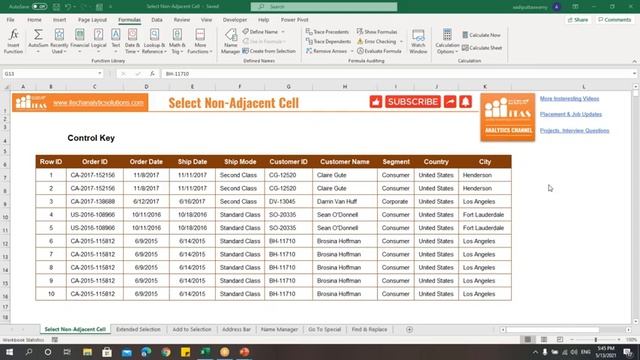Select the DV-13045 customer ID cell
This screenshot has width=640, height=360.
tap(289, 202)
